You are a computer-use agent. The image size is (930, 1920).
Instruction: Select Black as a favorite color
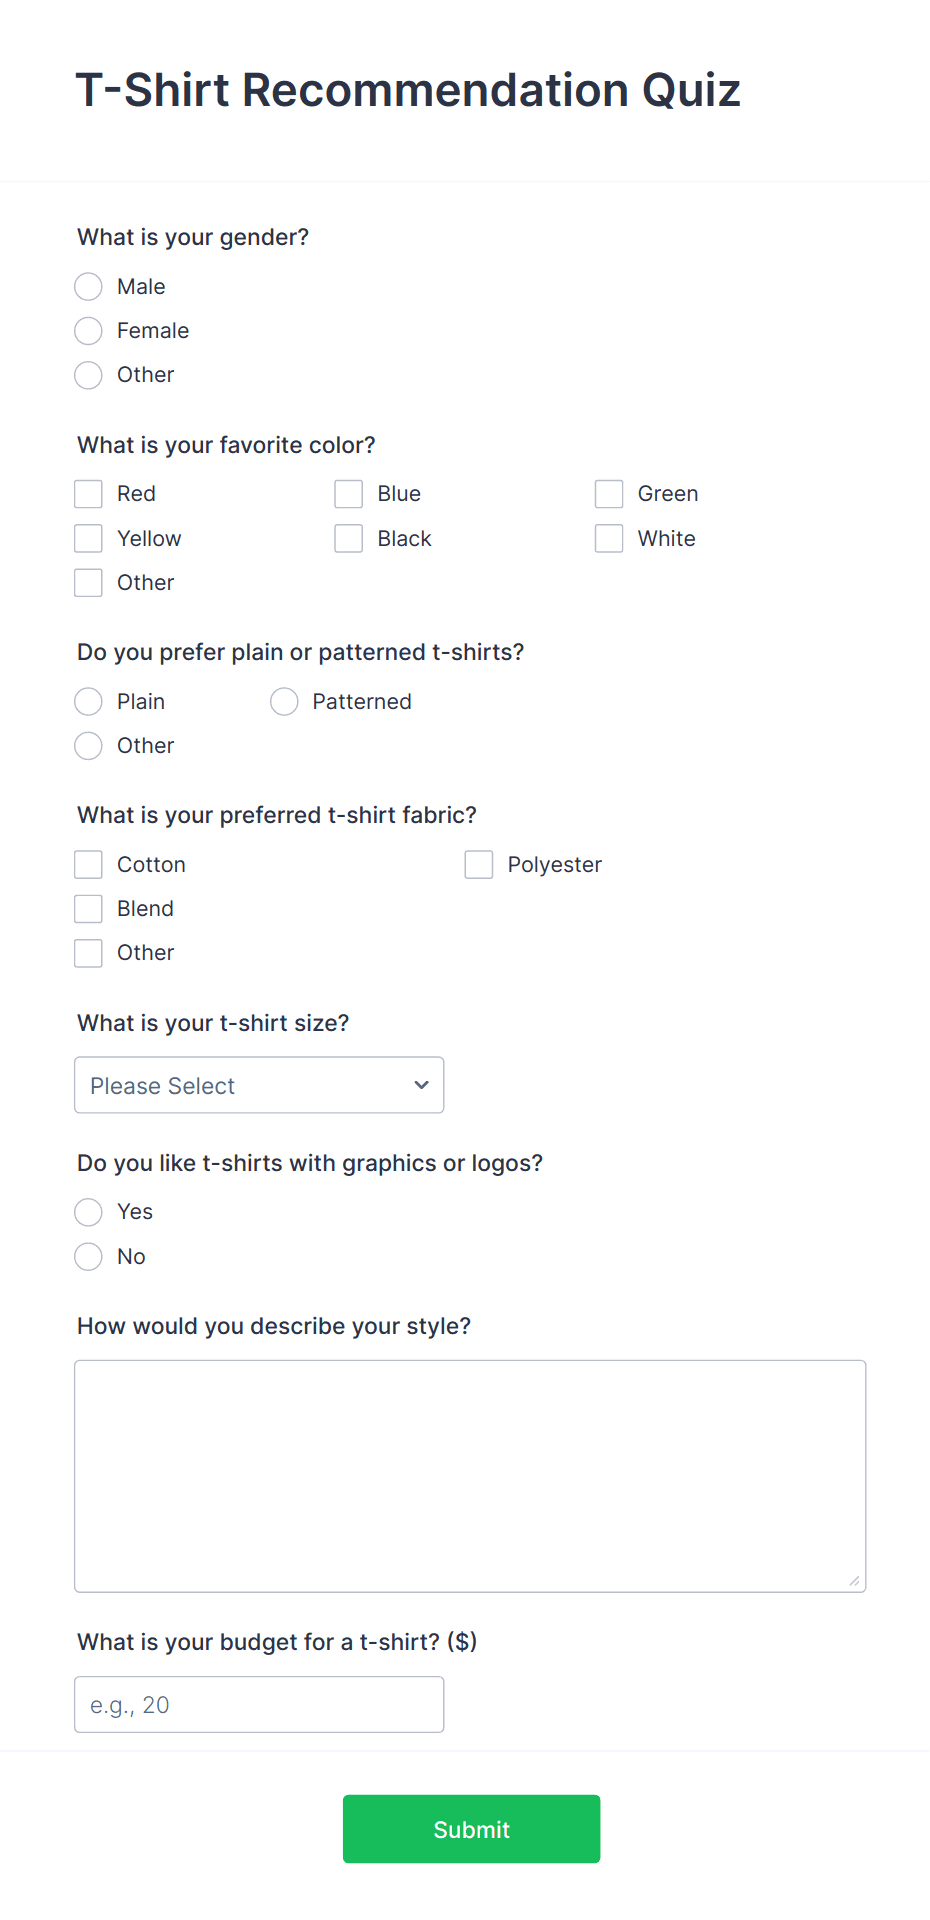tap(348, 538)
